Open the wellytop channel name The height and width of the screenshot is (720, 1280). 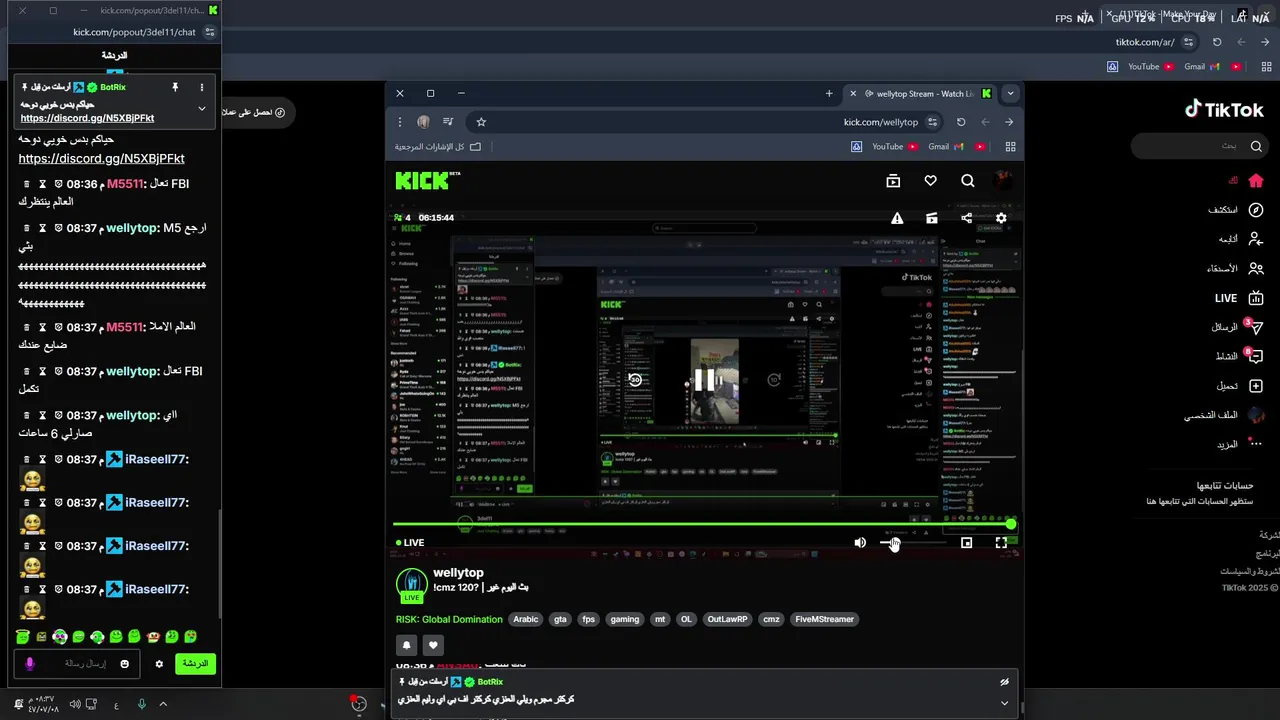coord(458,573)
